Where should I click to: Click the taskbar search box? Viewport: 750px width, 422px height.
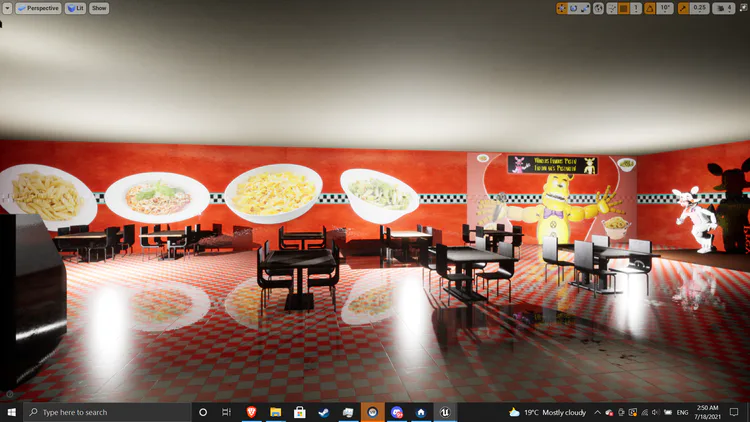click(x=107, y=412)
